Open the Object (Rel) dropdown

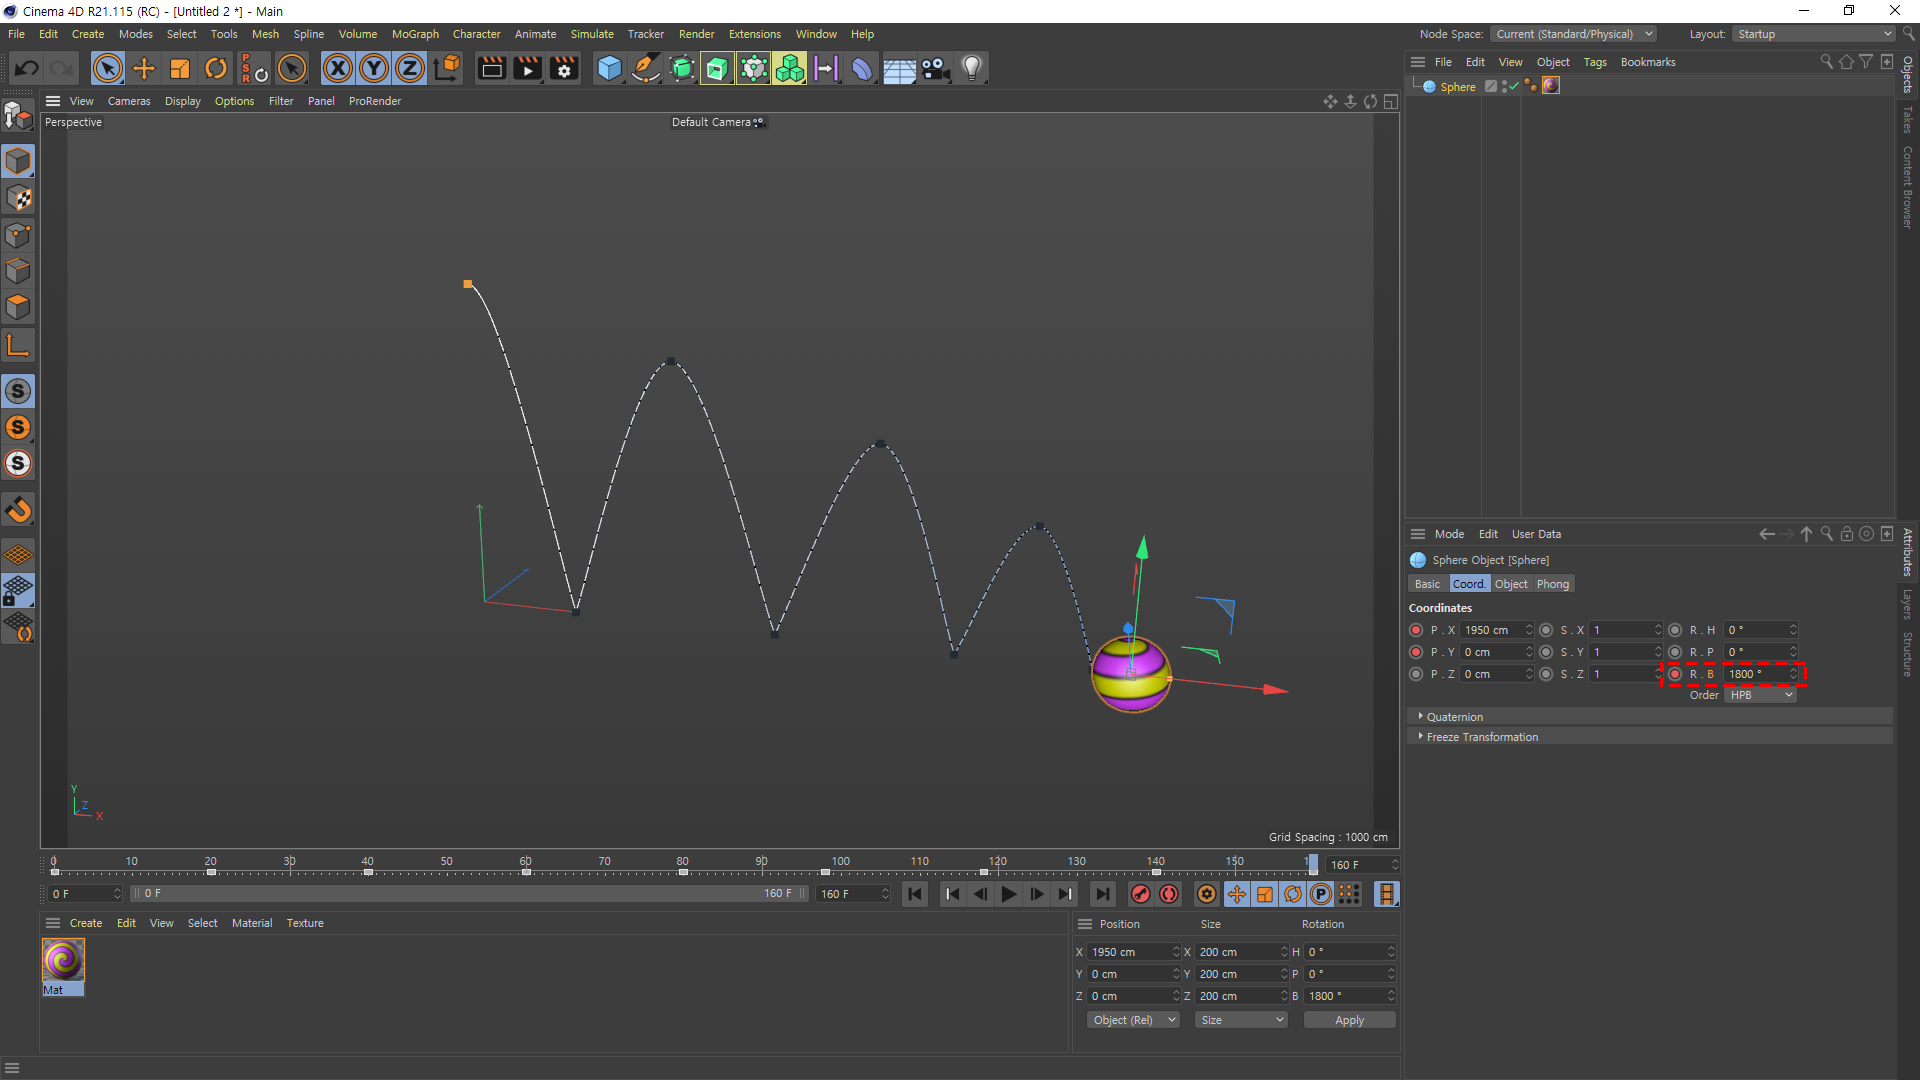point(1133,1020)
